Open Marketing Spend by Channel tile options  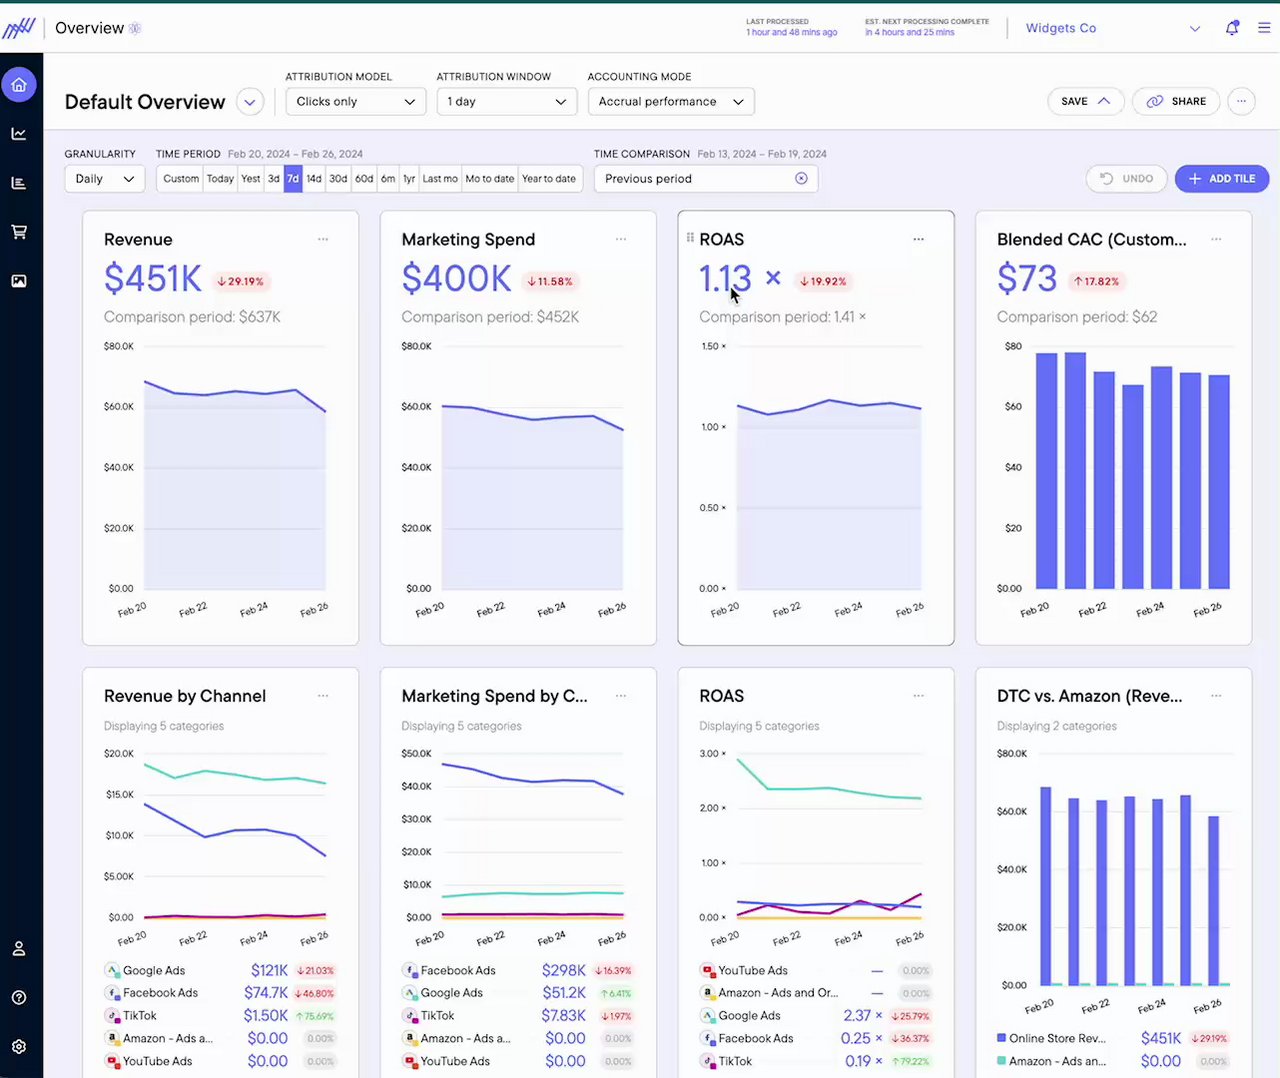[621, 696]
